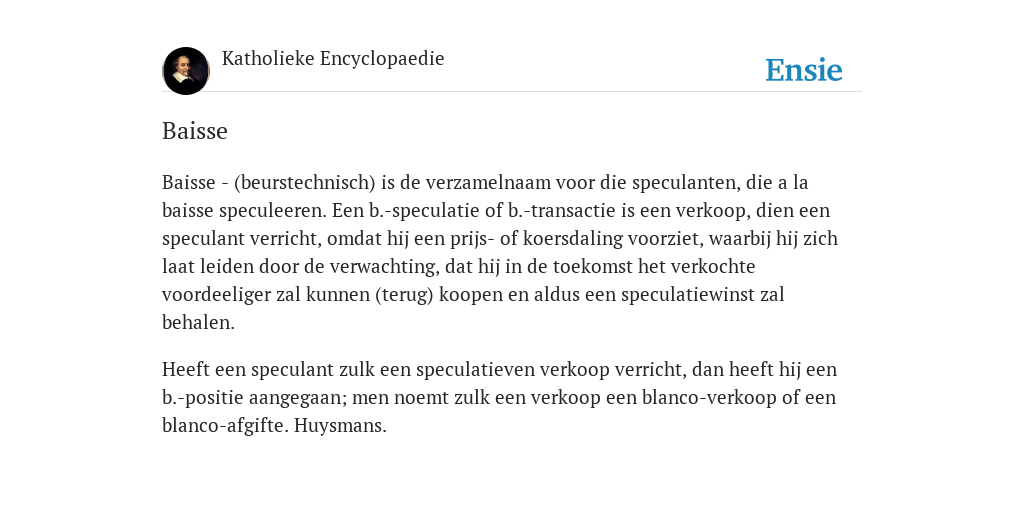The height and width of the screenshot is (512, 1024).
Task: Click the author name Huysmans
Action: (x=340, y=426)
